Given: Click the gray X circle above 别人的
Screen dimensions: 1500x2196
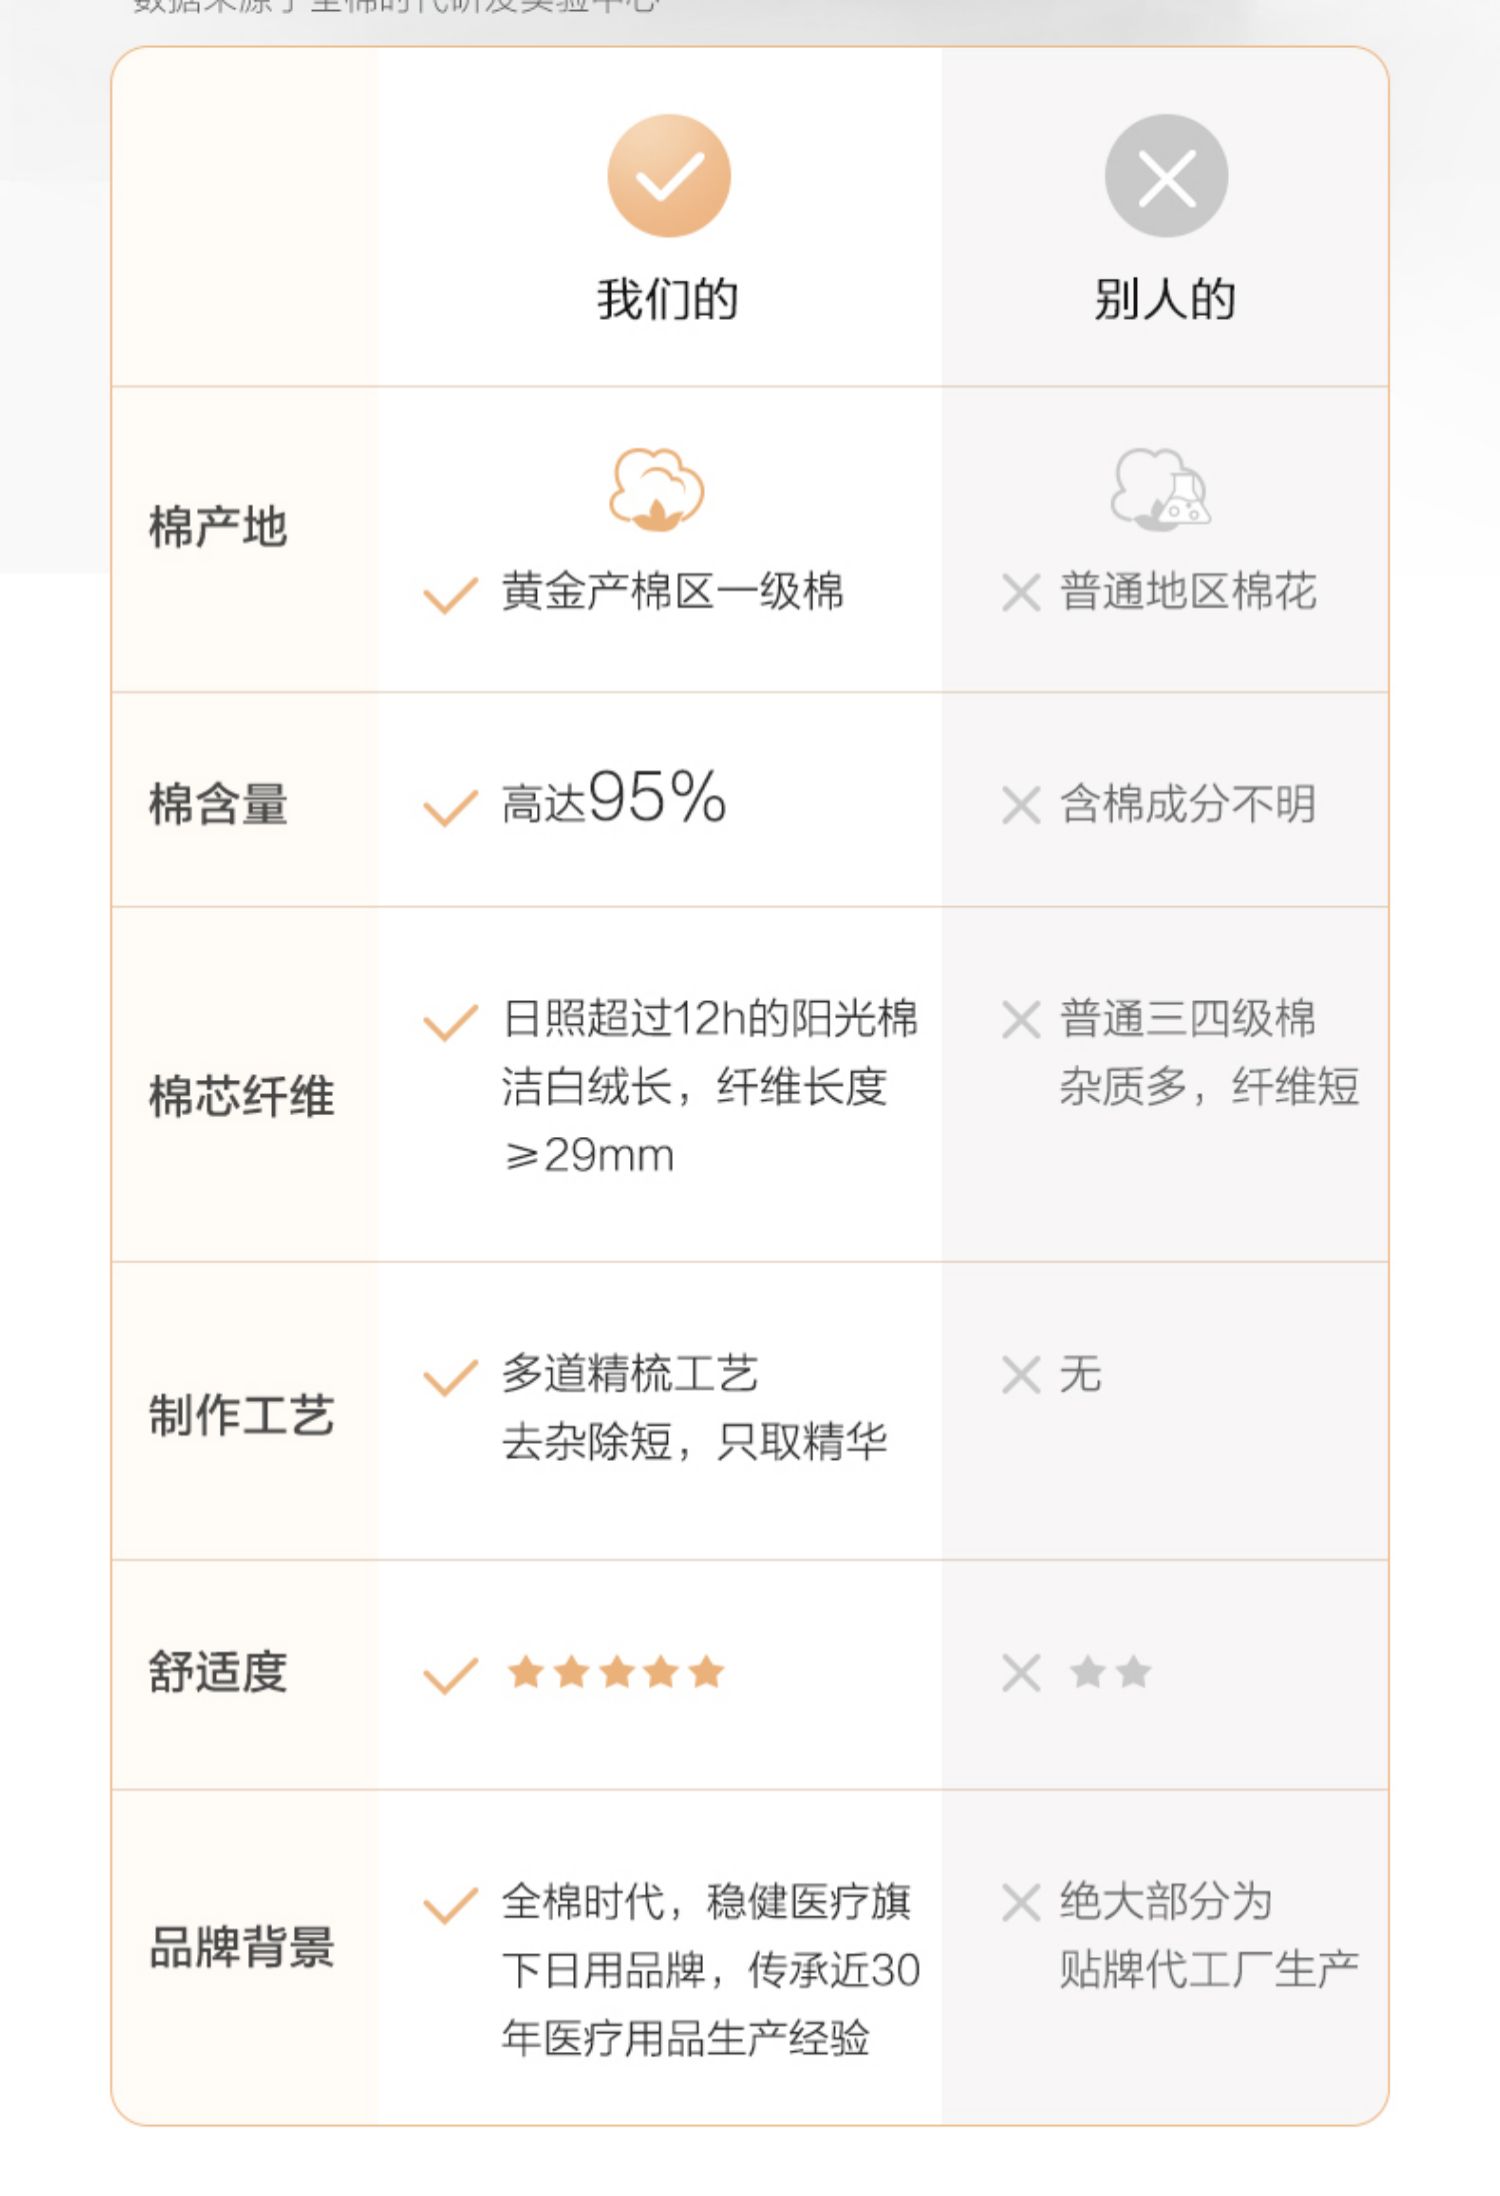Looking at the screenshot, I should [1166, 176].
